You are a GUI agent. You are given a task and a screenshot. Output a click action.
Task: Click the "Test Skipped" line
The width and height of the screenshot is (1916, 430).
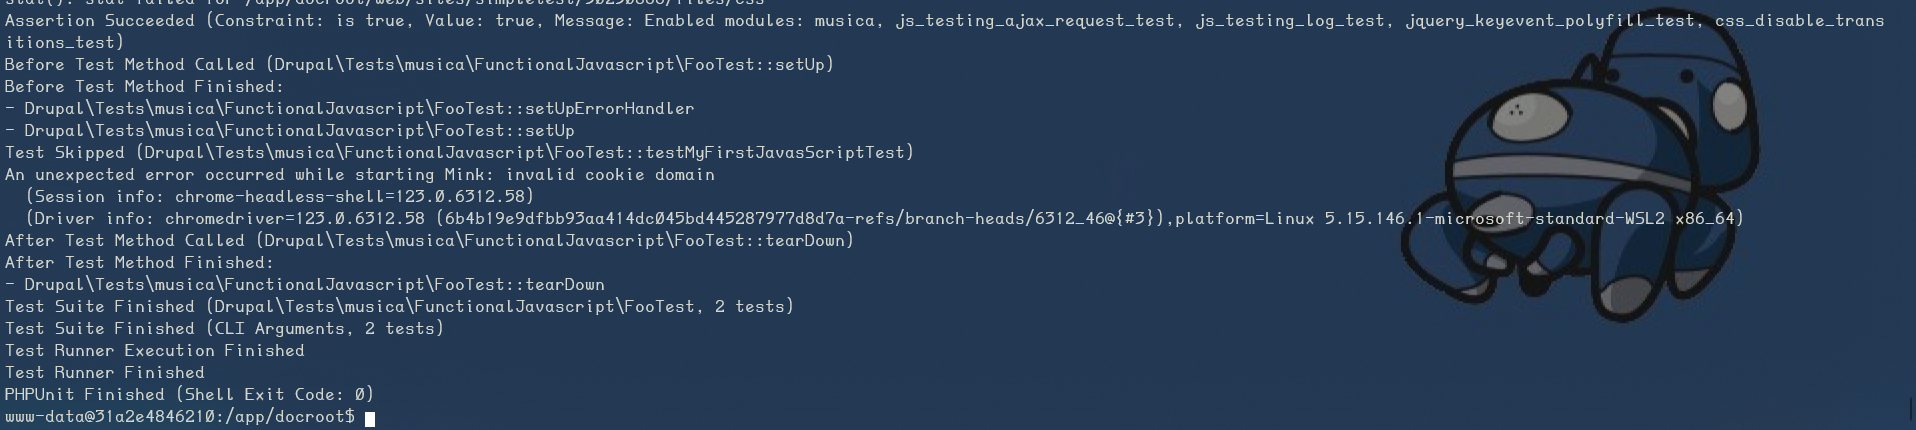pyautogui.click(x=459, y=153)
